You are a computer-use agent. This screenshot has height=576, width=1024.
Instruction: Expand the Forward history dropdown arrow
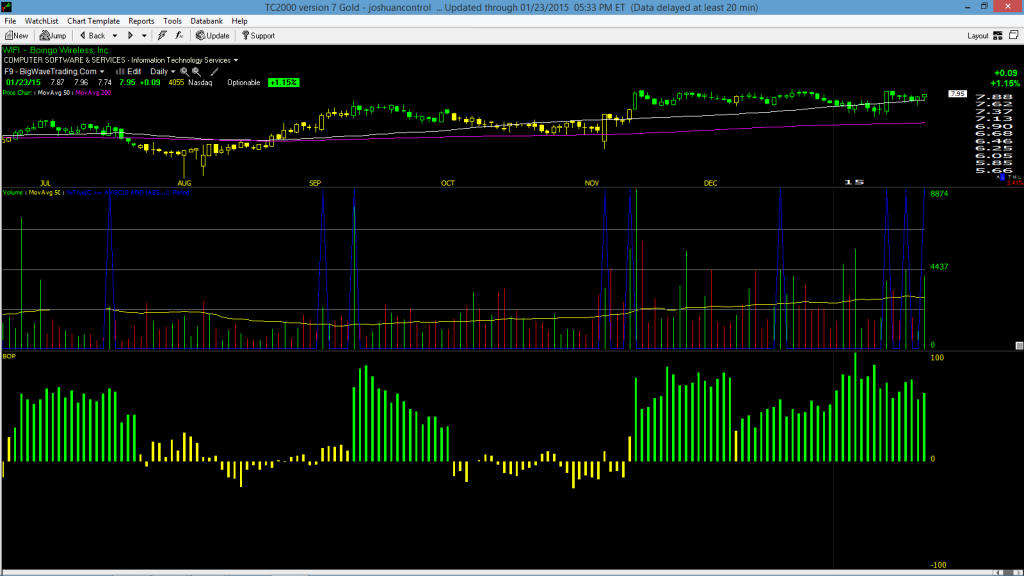[144, 36]
